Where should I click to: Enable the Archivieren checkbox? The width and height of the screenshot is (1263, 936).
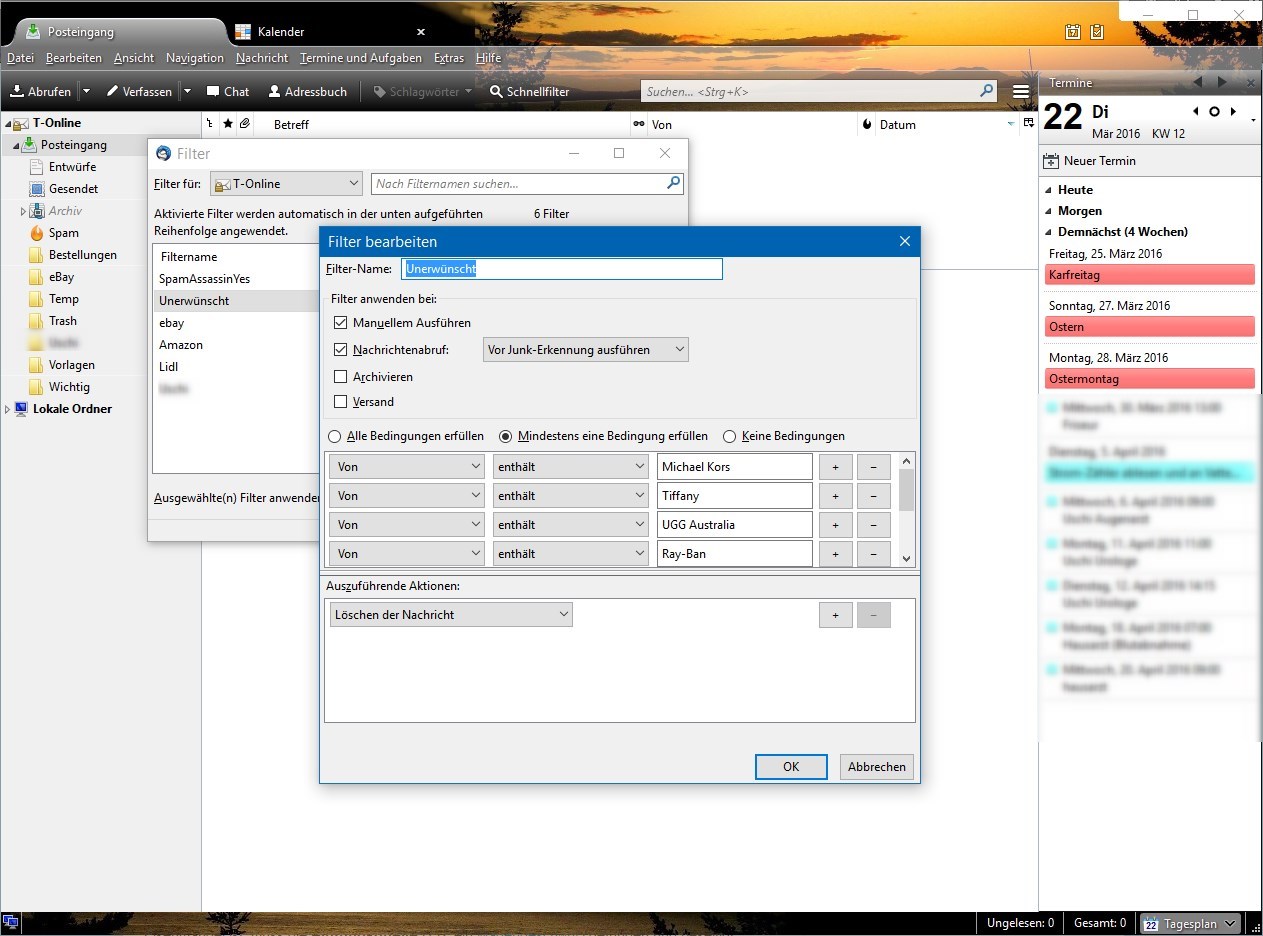tap(340, 377)
